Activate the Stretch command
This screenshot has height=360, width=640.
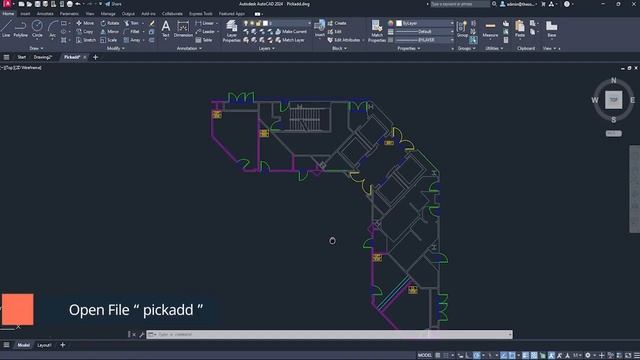[86, 40]
